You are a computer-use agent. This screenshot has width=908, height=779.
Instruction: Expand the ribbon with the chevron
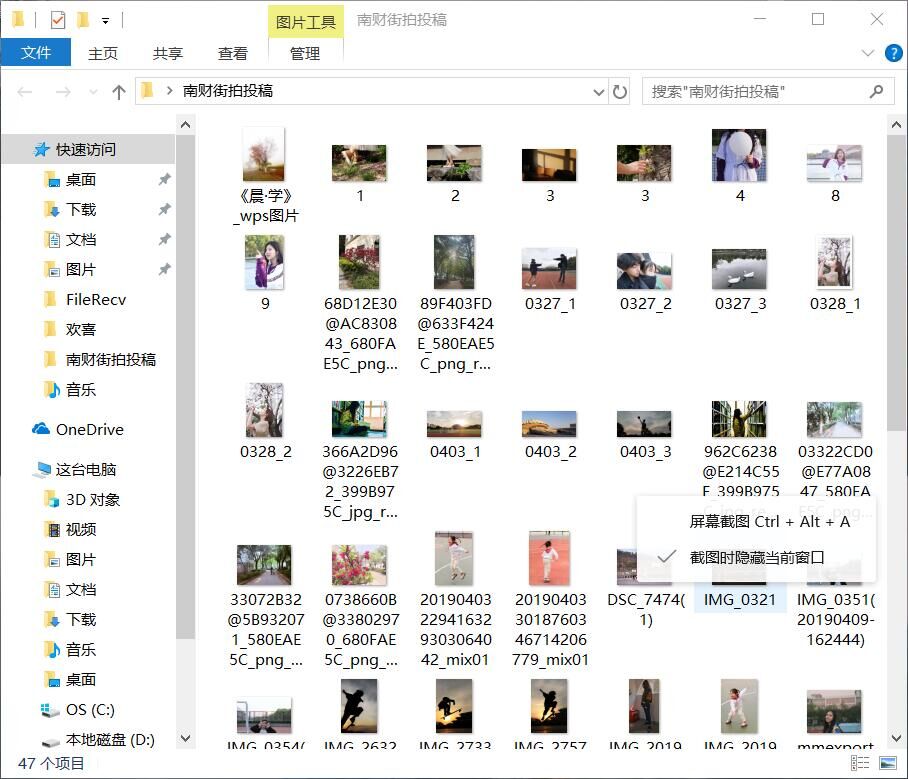[867, 54]
